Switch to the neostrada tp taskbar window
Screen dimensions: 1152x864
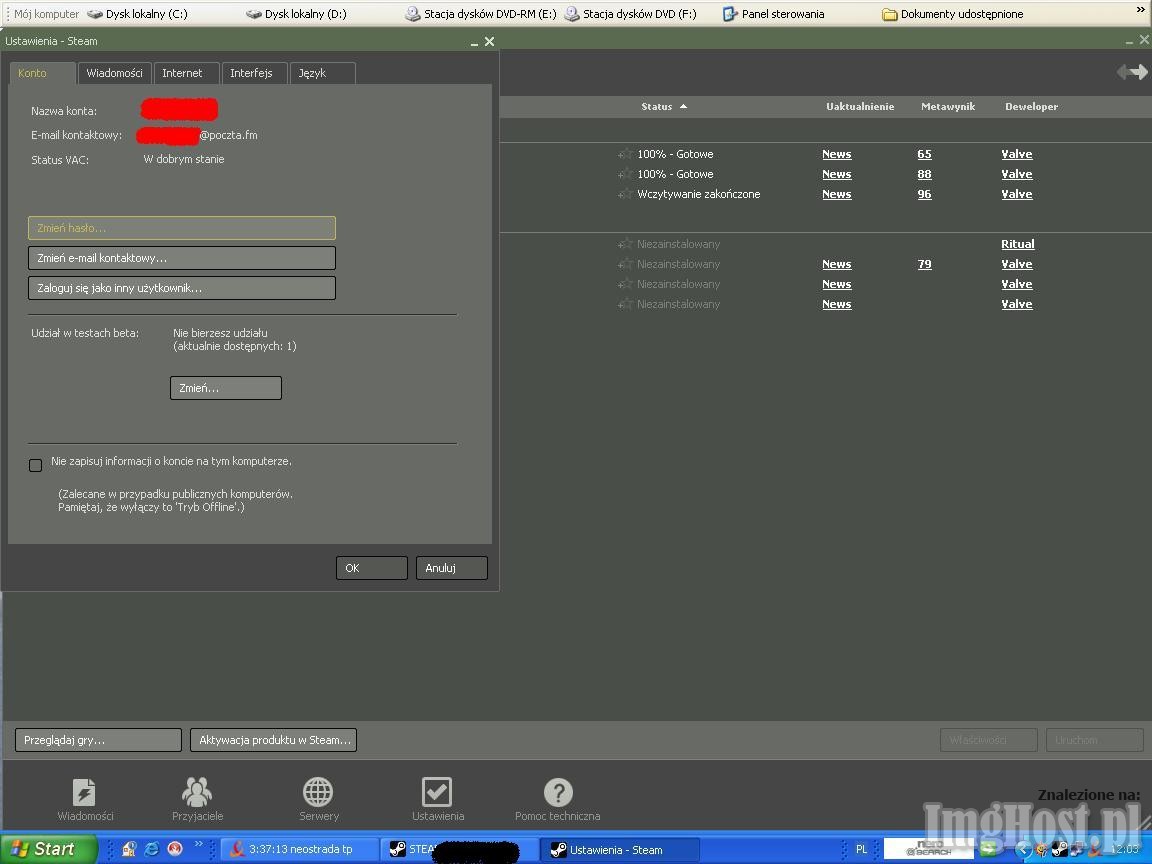[299, 849]
